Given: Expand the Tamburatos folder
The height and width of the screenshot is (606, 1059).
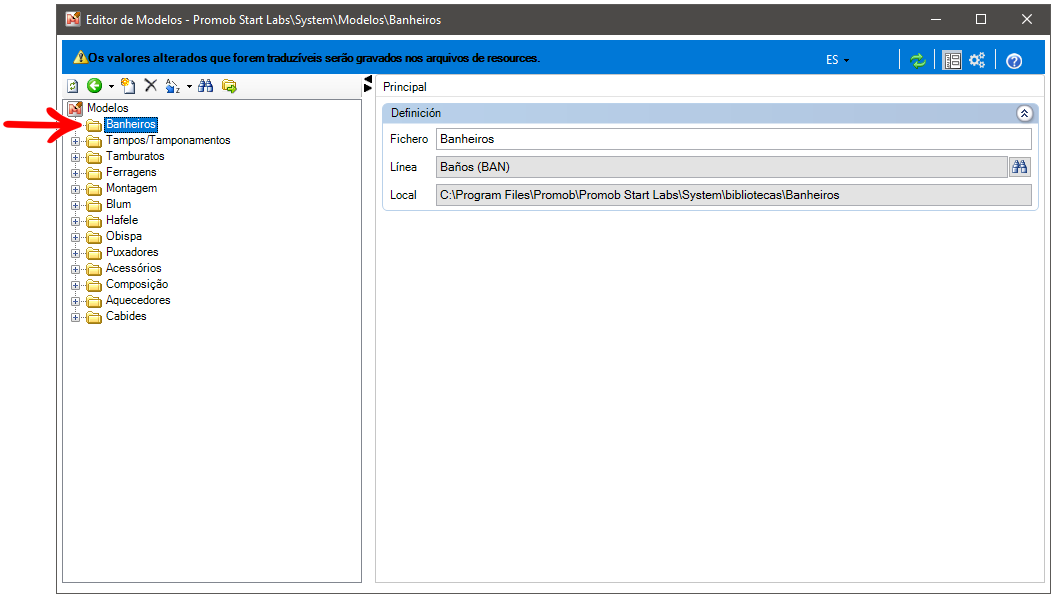Looking at the screenshot, I should click(76, 157).
